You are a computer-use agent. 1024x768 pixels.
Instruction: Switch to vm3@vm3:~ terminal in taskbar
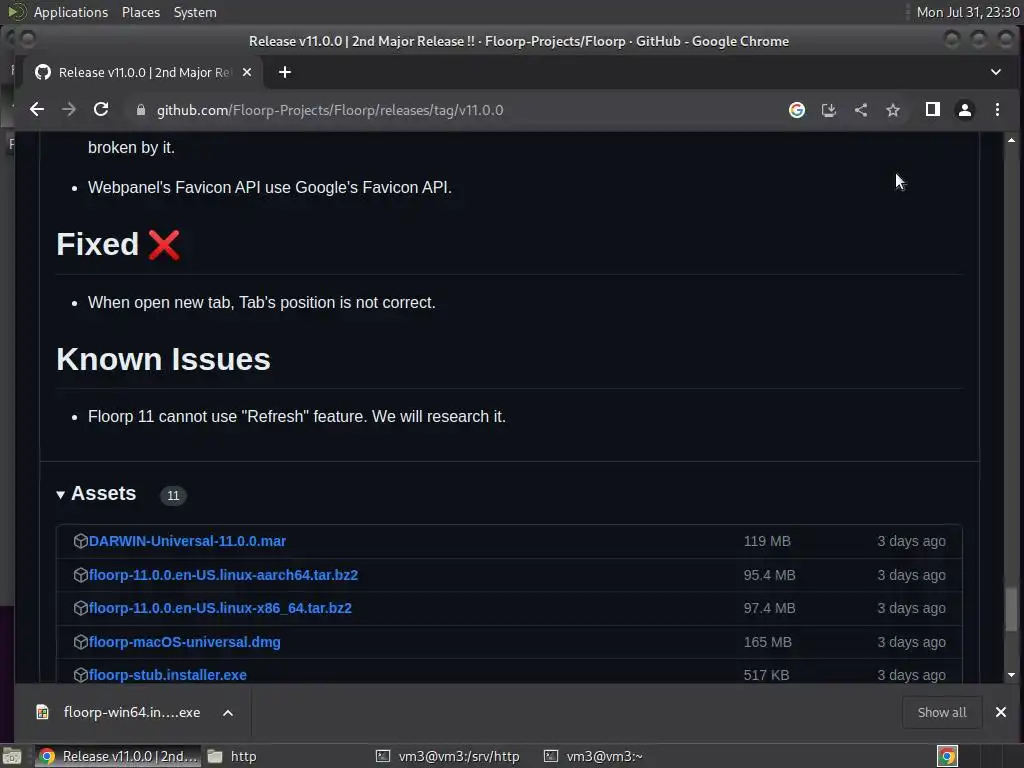[x=594, y=756]
